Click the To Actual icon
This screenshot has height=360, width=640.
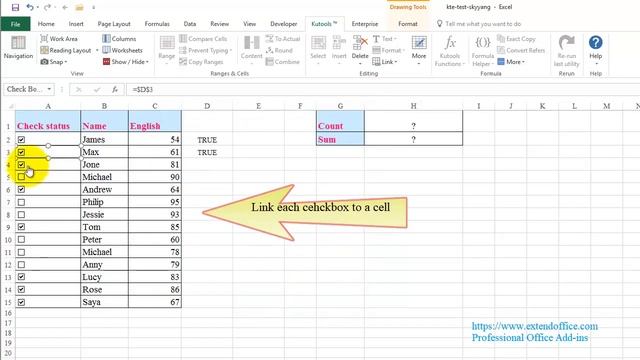pyautogui.click(x=269, y=39)
